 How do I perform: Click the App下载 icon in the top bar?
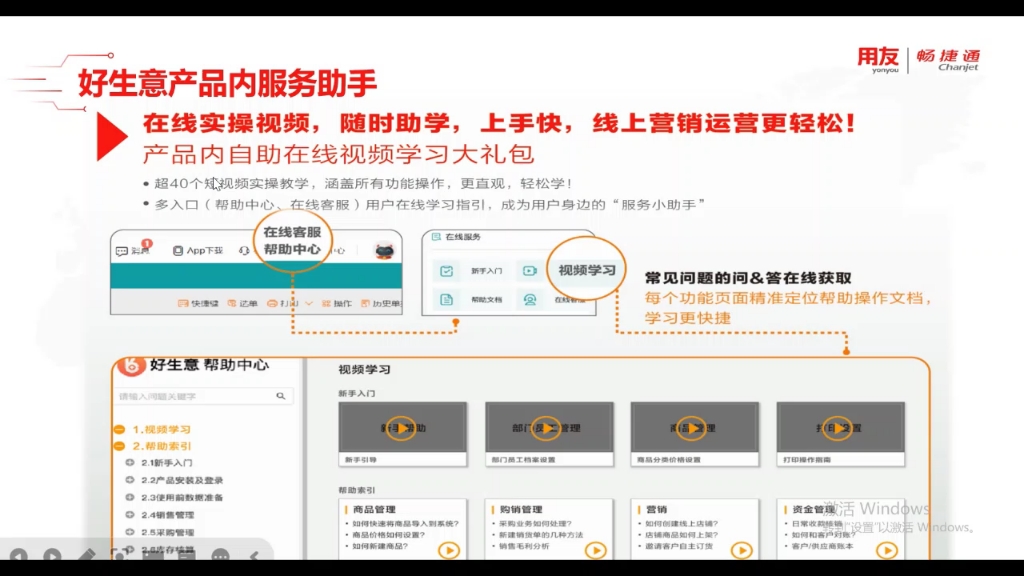[178, 250]
